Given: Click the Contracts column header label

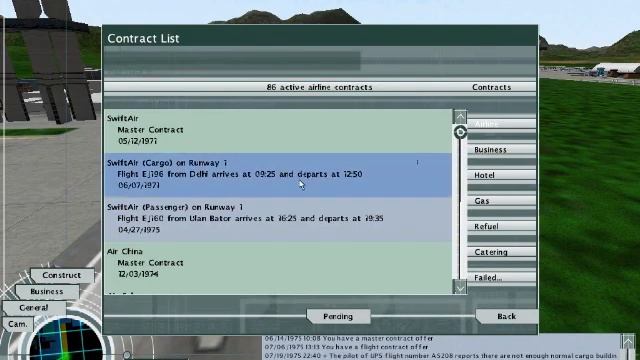Looking at the screenshot, I should (491, 87).
